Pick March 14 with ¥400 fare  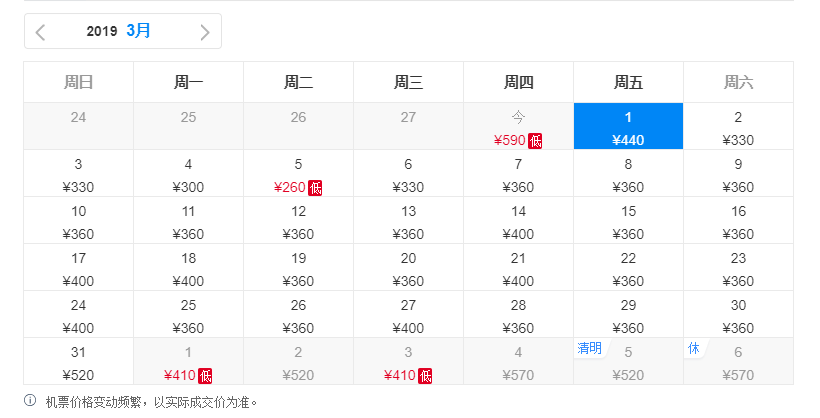point(518,220)
